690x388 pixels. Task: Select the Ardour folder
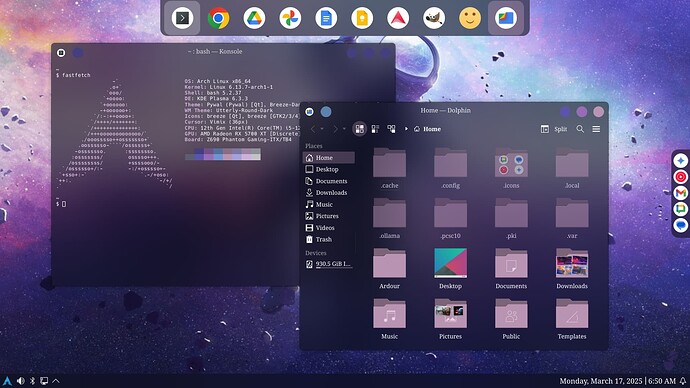pos(389,269)
